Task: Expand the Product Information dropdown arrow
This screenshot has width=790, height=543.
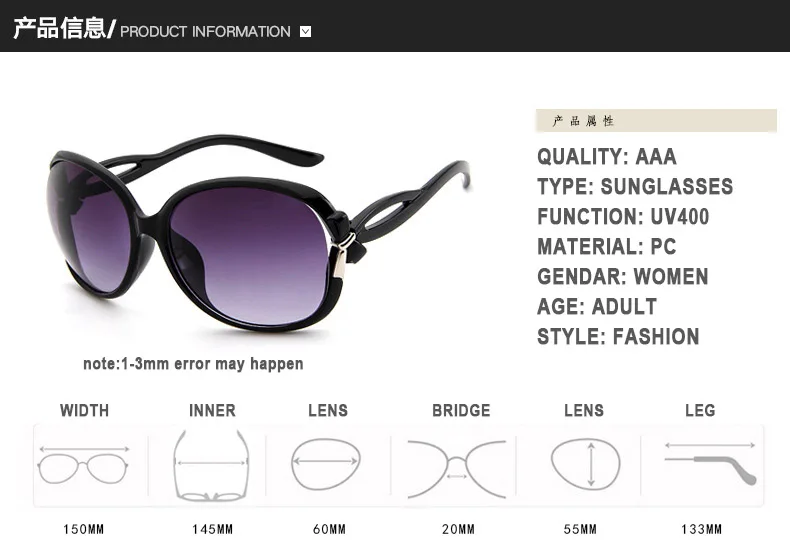Action: coord(305,32)
